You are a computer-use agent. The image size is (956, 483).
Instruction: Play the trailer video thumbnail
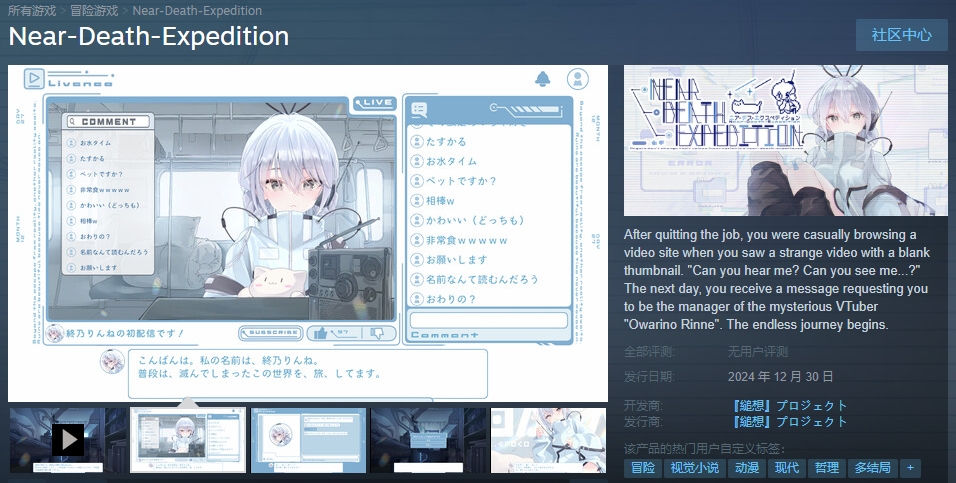pos(68,440)
